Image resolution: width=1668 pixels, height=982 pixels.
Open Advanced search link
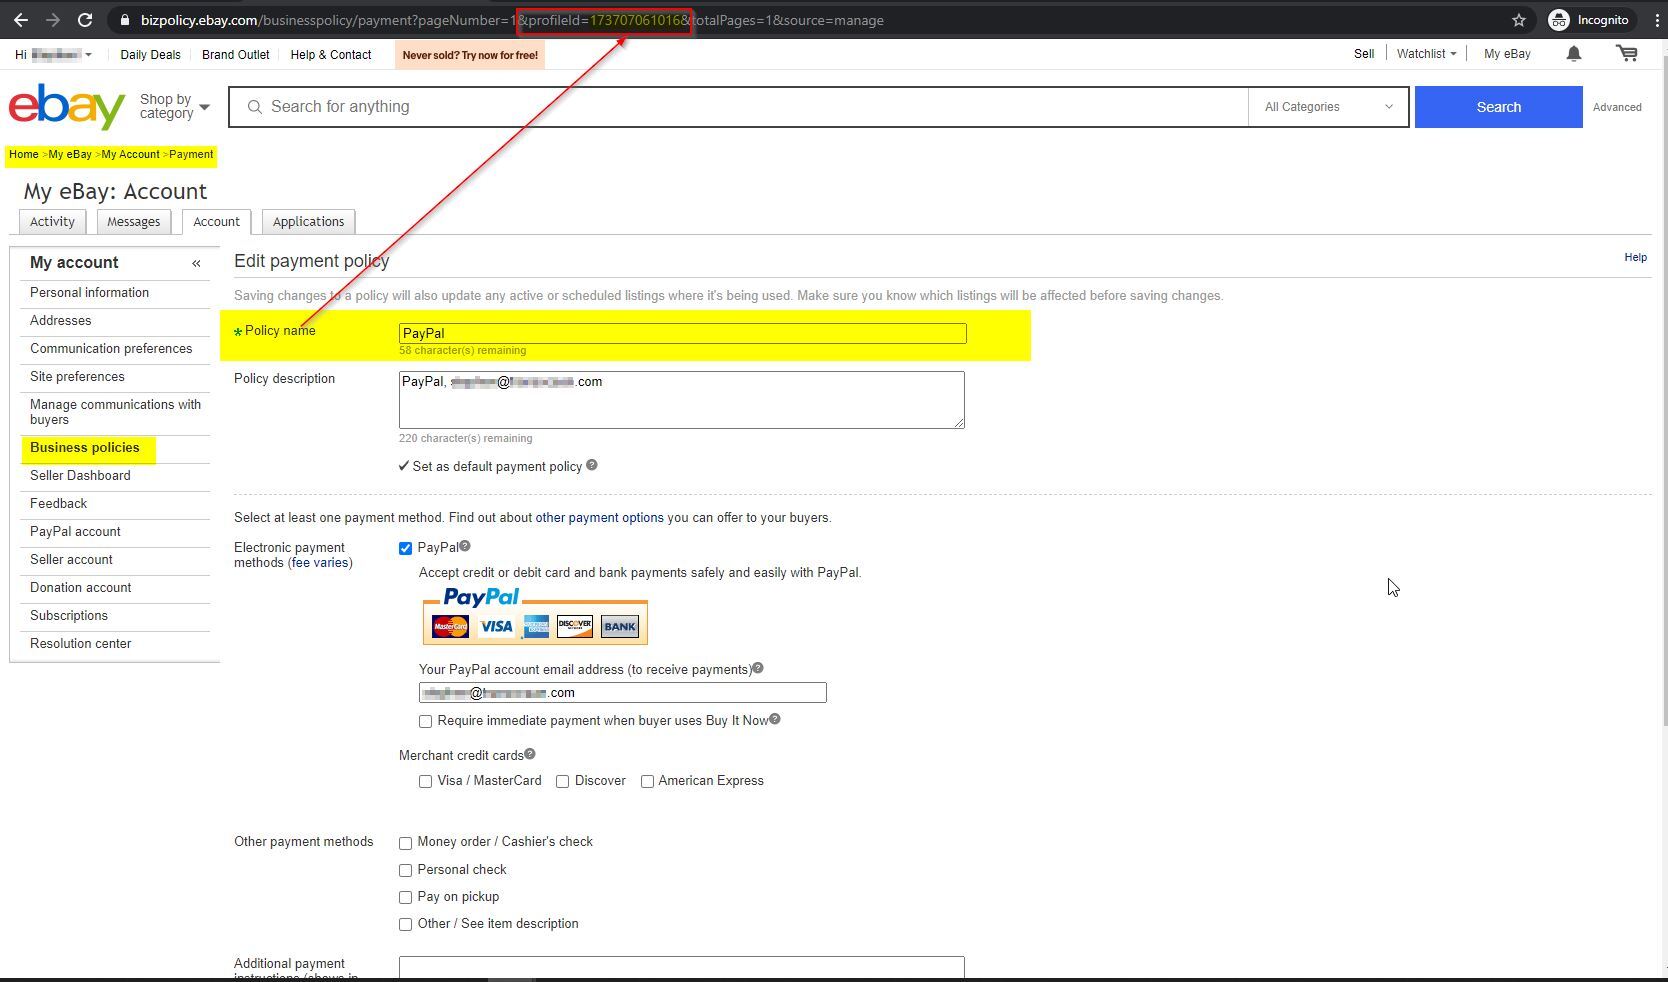(1617, 107)
